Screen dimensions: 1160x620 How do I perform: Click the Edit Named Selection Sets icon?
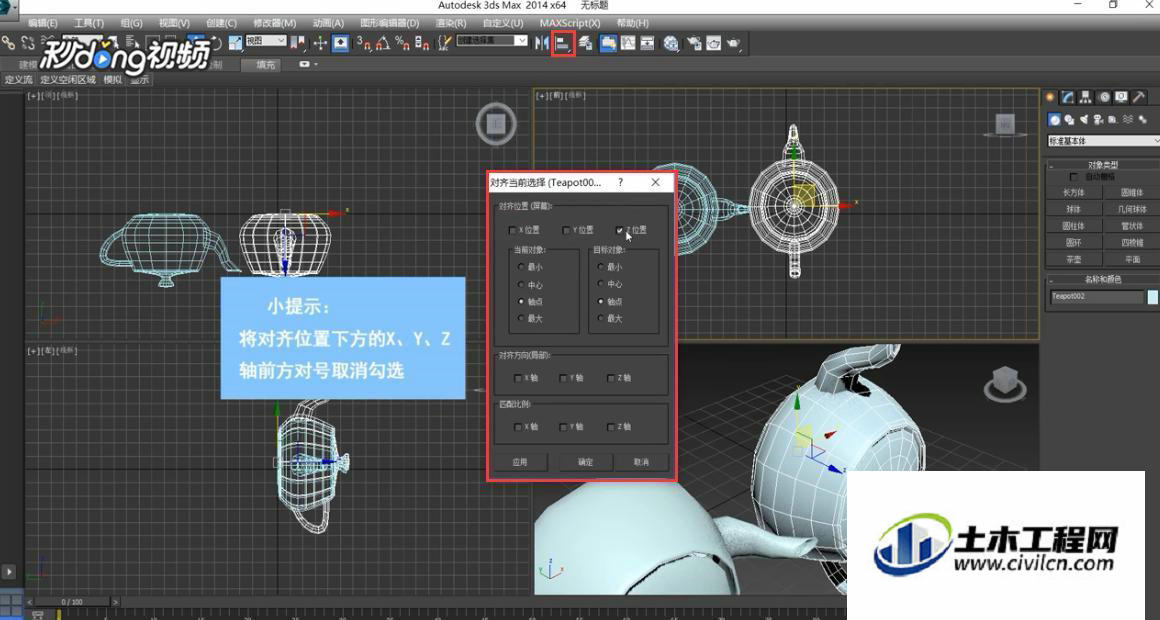[x=444, y=43]
